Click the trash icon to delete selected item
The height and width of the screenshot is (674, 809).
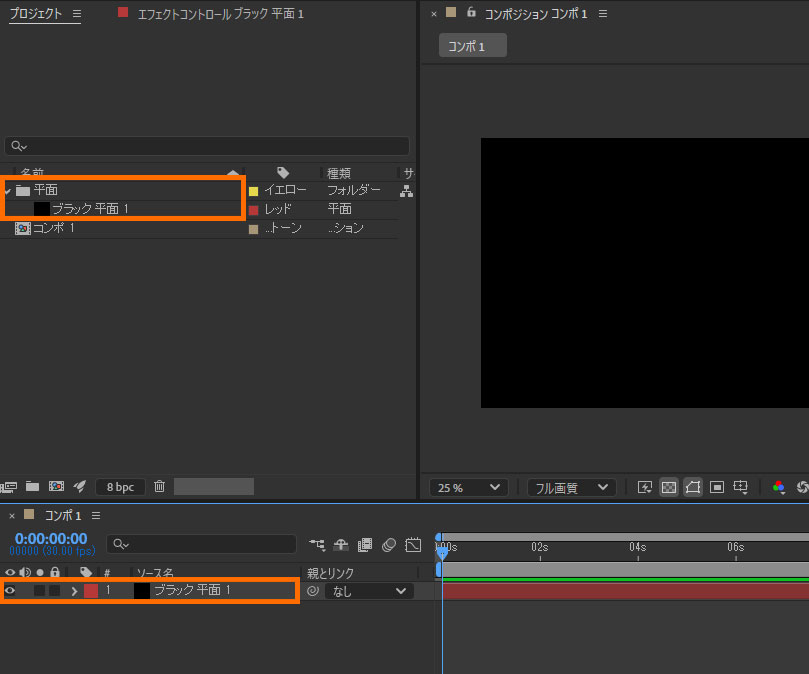159,487
